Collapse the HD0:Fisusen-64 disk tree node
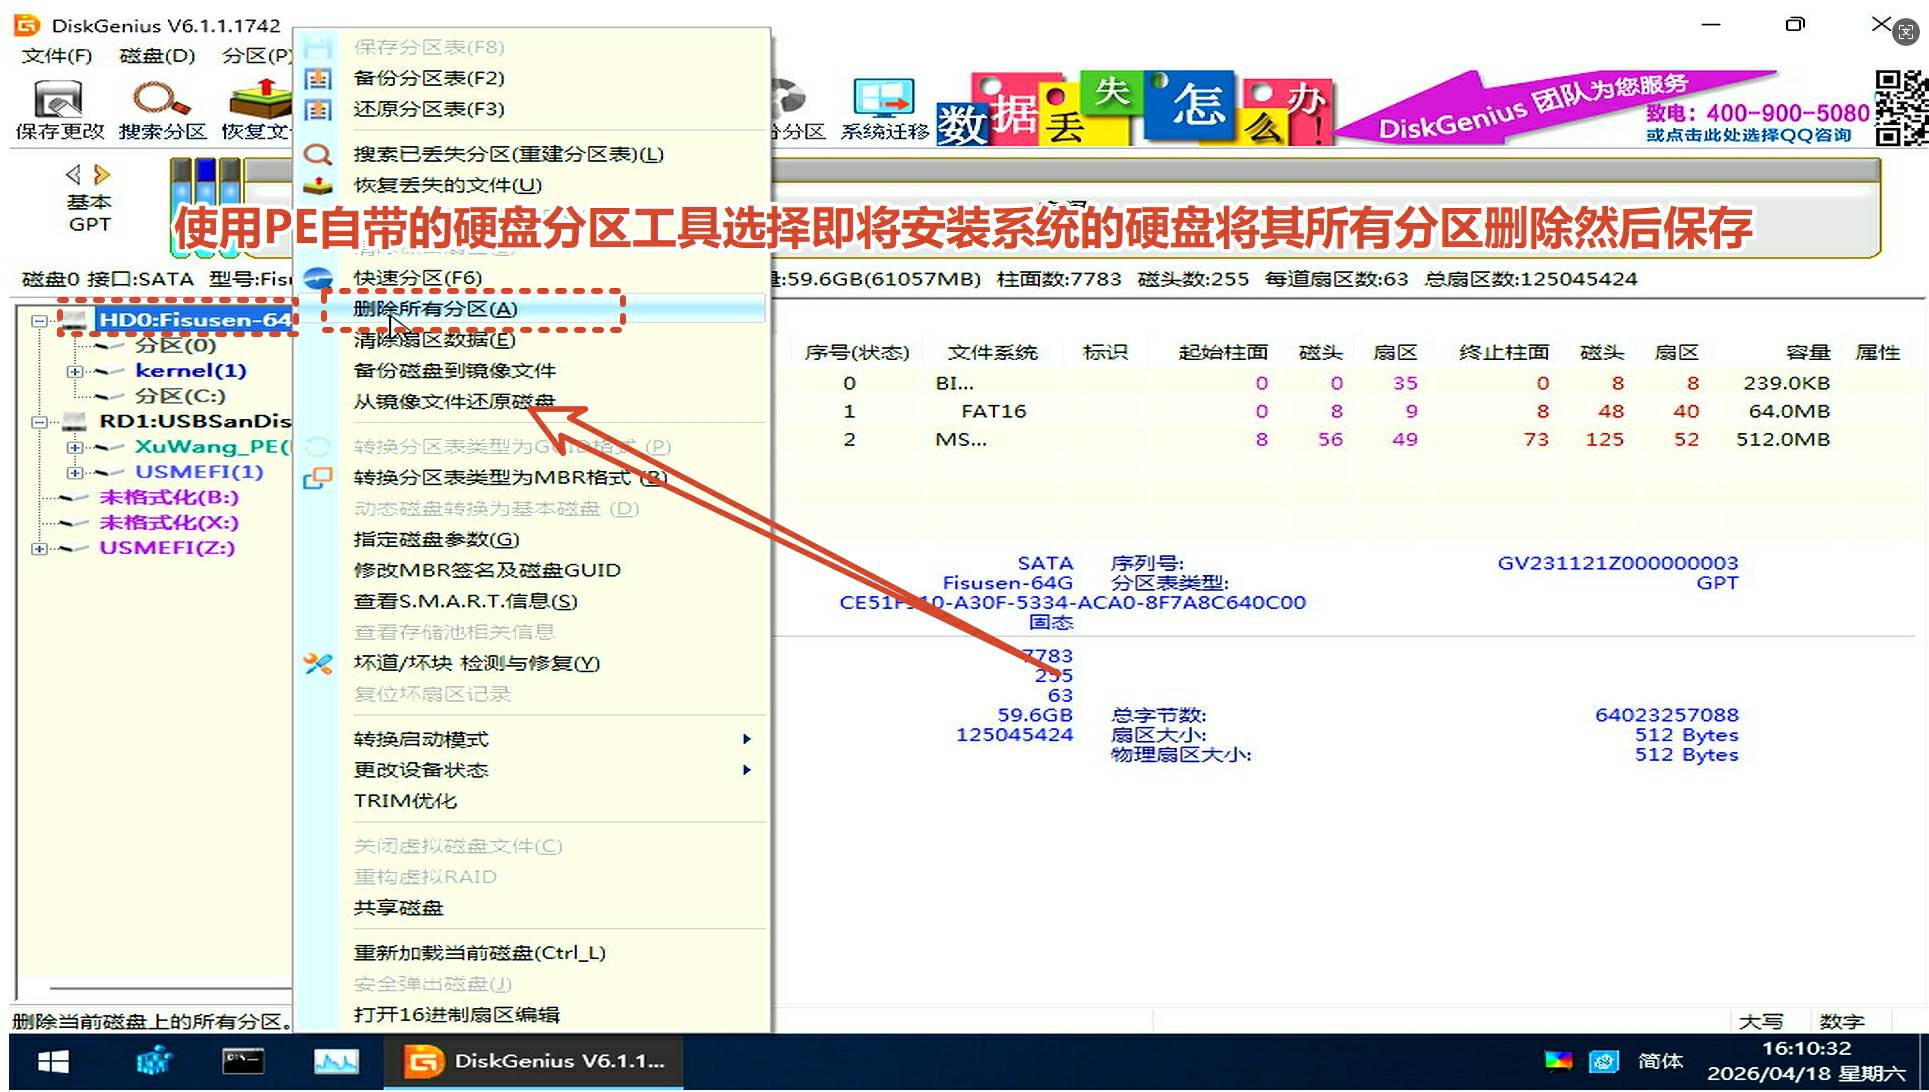This screenshot has height=1092, width=1929. 39,321
